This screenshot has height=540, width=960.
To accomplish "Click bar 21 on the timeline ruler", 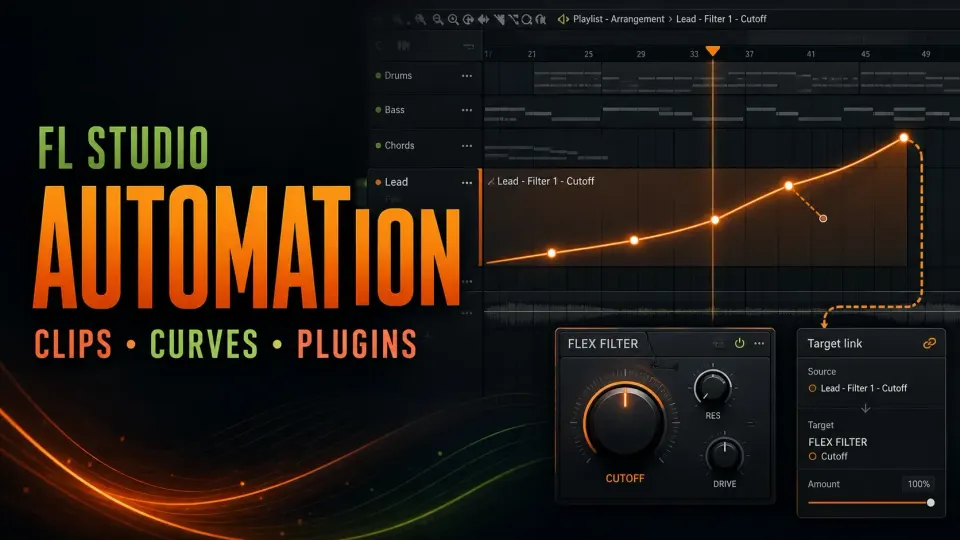I will click(x=531, y=54).
